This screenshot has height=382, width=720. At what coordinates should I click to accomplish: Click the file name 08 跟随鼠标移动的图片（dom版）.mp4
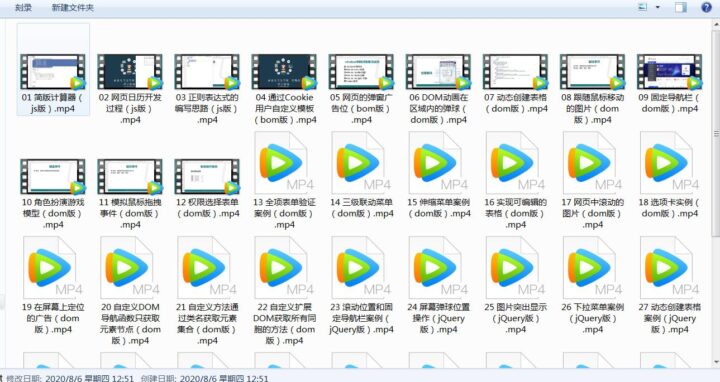(593, 109)
